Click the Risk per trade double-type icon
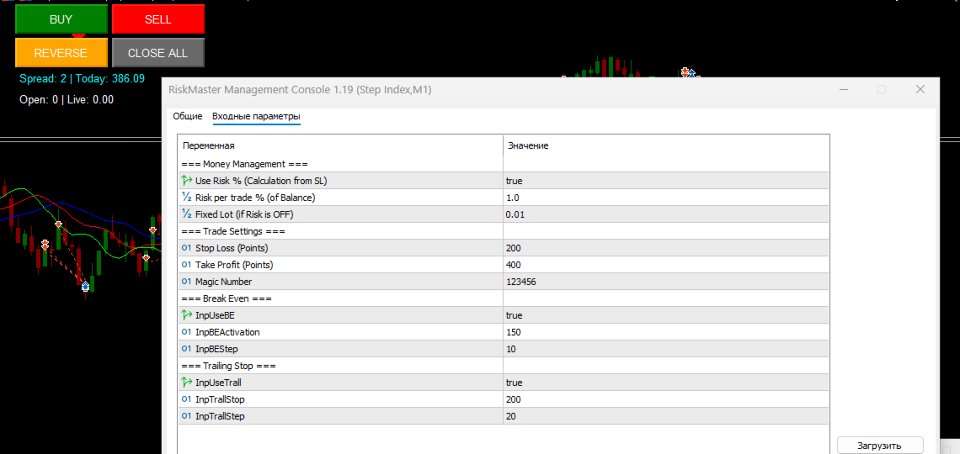 [x=187, y=198]
